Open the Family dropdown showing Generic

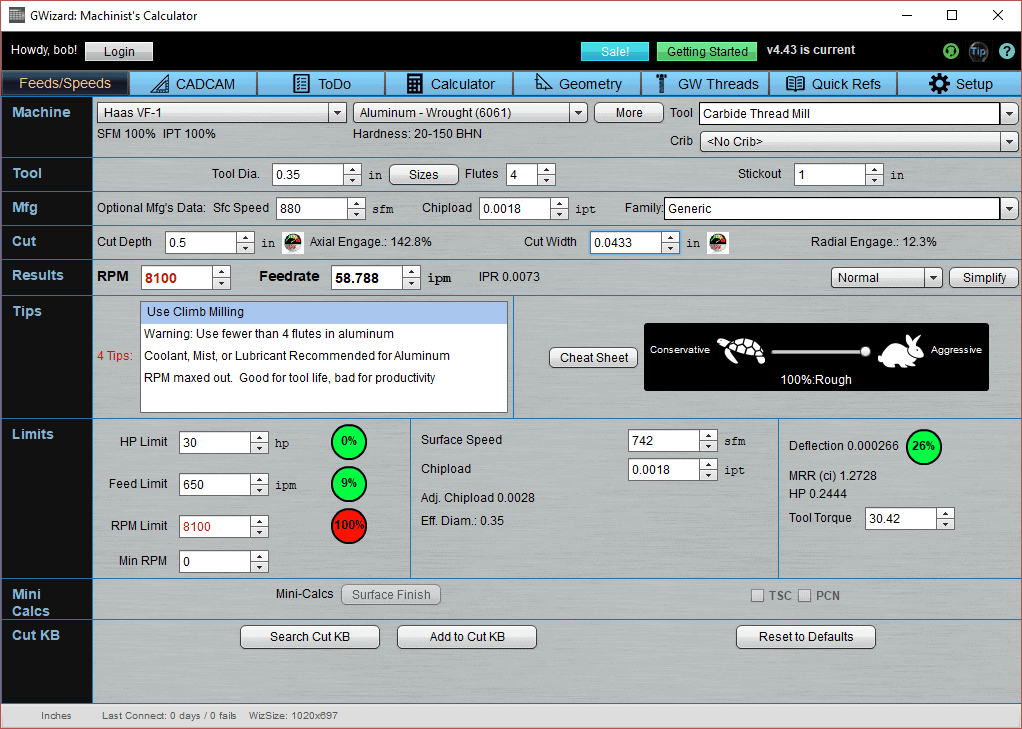[1007, 209]
